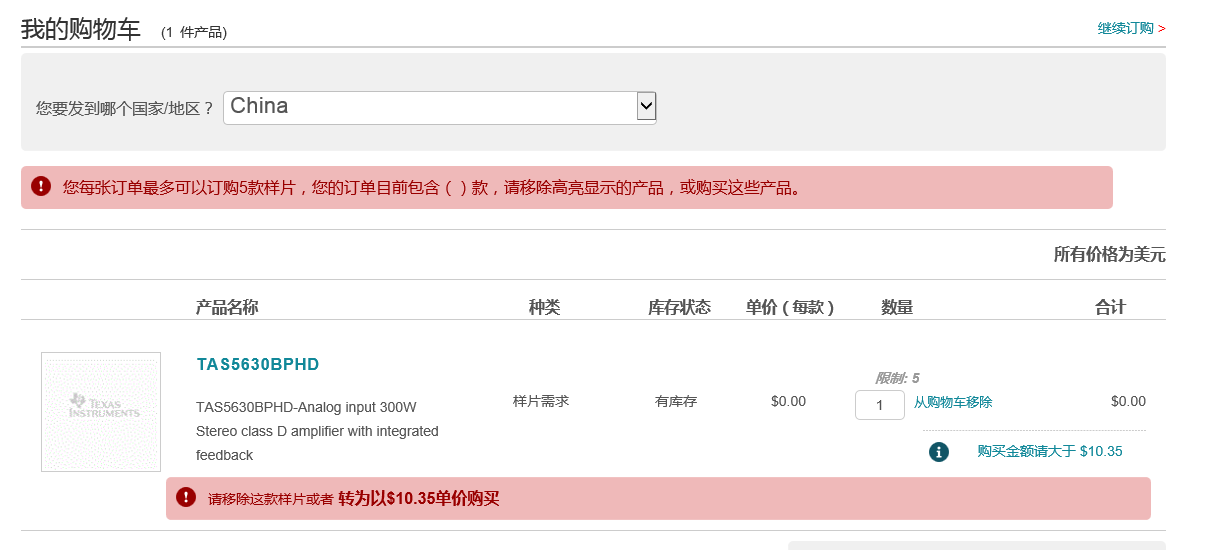Click the 数量 column header

[897, 307]
